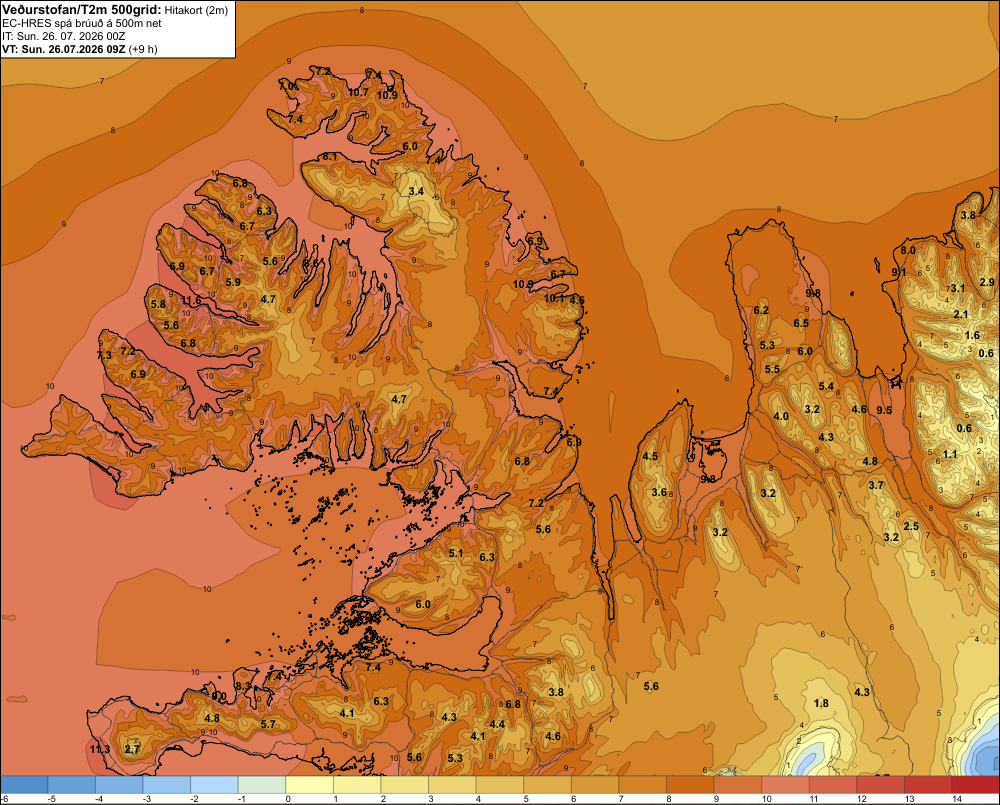Click the legend swatch between 9 and 10

737,785
